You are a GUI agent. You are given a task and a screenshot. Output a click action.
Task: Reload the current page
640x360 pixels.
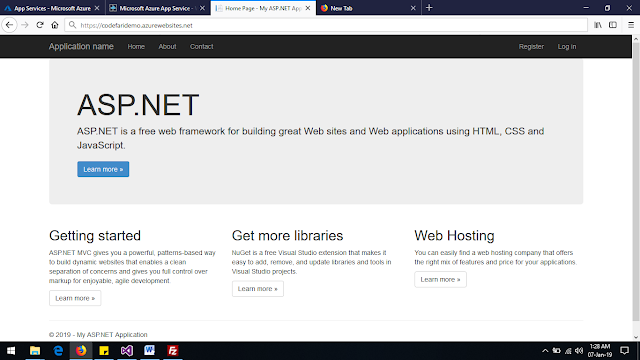40,25
